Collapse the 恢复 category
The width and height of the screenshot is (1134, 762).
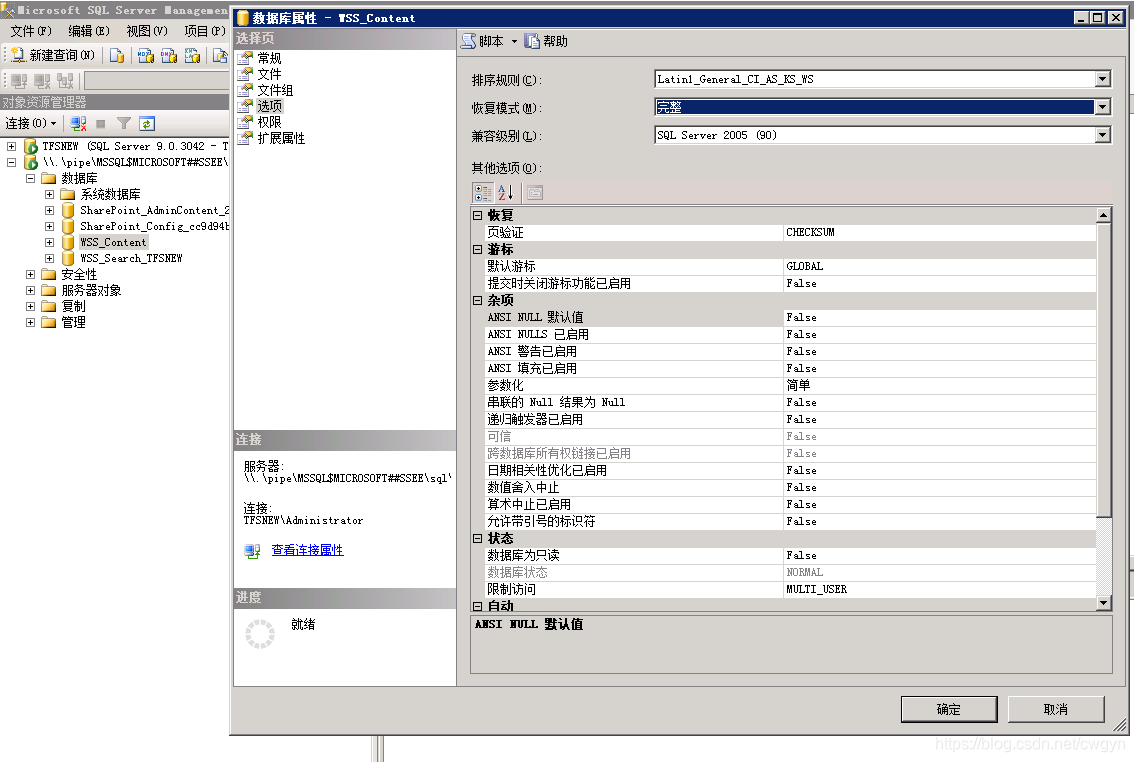click(477, 215)
